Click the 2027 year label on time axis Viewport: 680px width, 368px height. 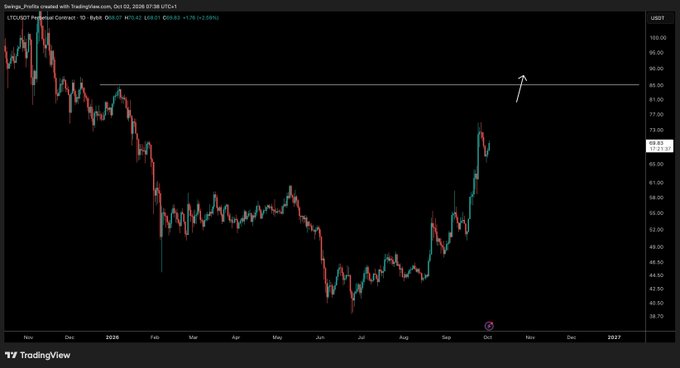[x=614, y=337]
